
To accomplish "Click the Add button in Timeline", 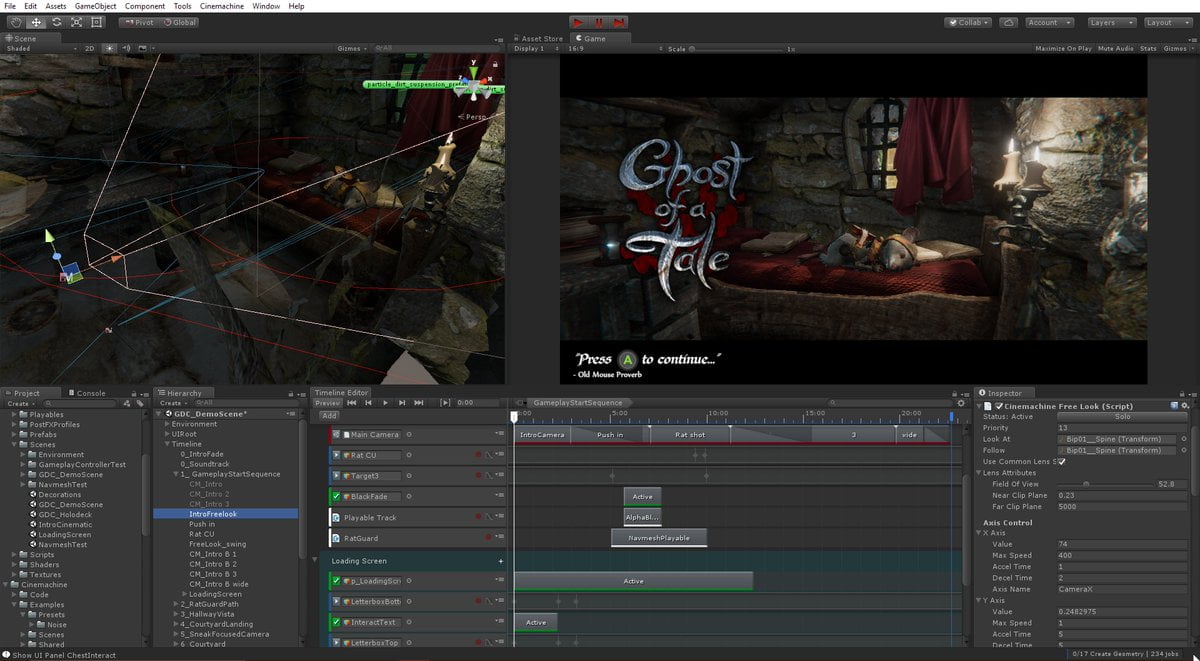I will [329, 415].
